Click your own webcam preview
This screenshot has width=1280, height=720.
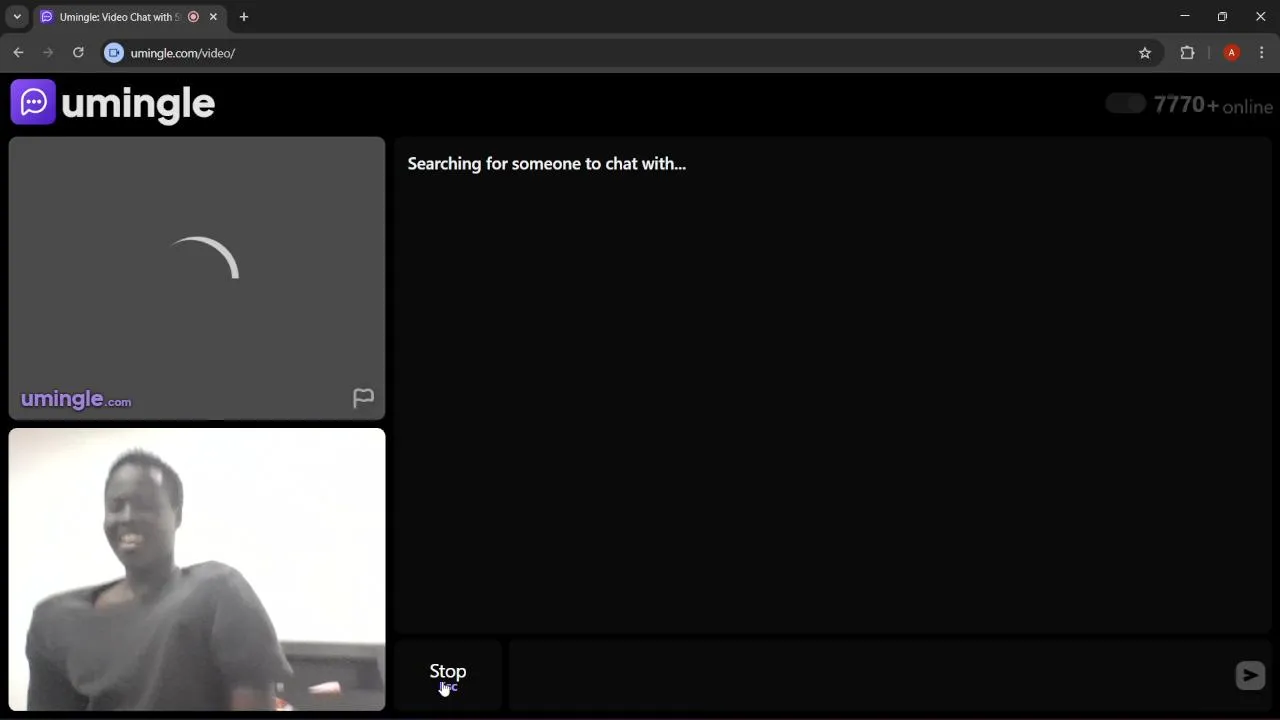coord(197,569)
